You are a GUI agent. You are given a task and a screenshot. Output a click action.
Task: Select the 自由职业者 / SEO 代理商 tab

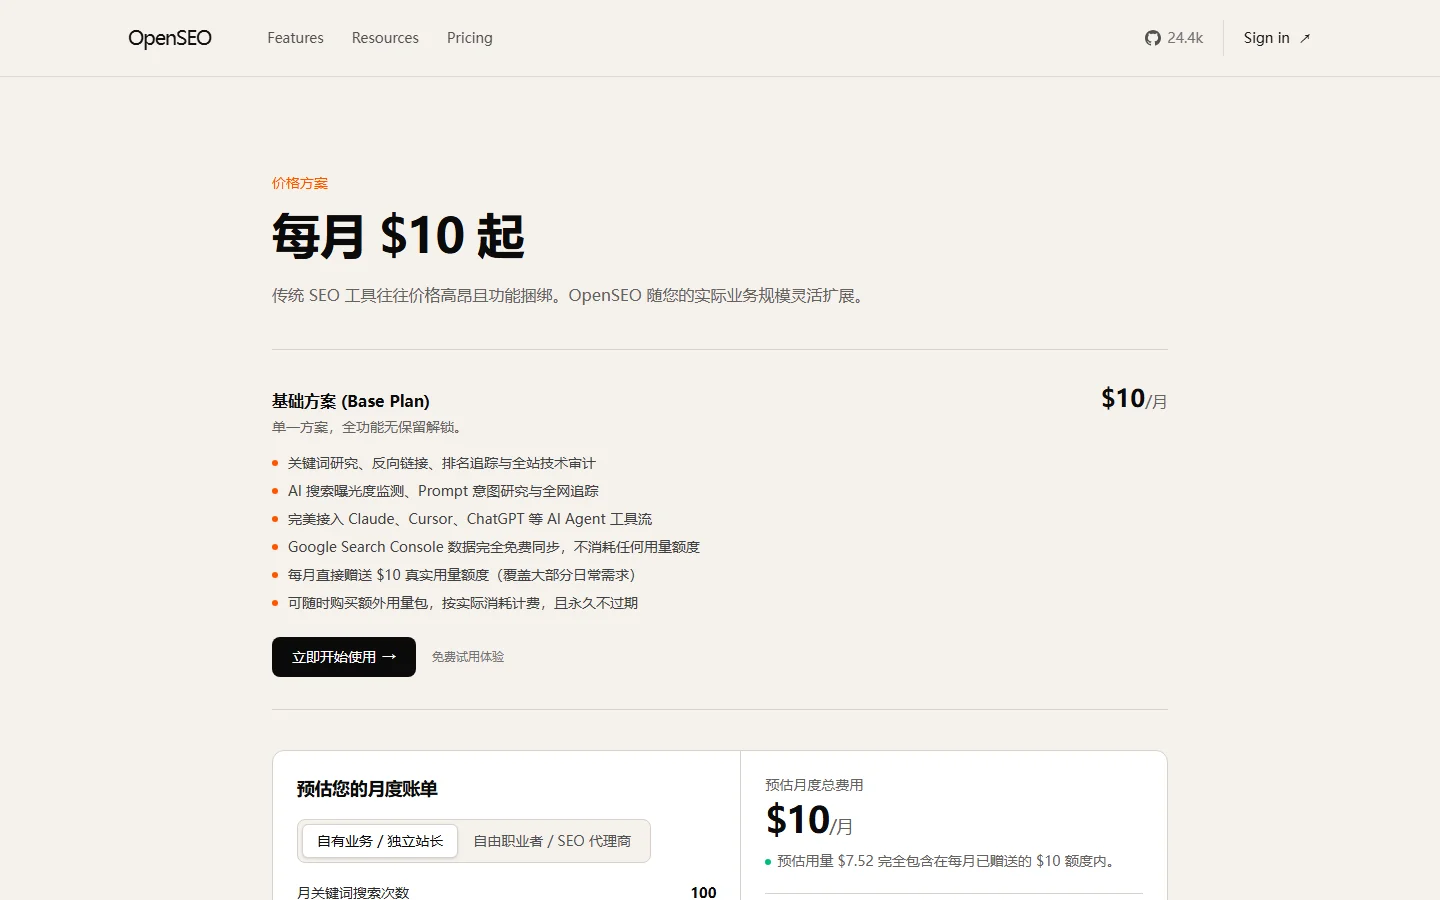552,841
